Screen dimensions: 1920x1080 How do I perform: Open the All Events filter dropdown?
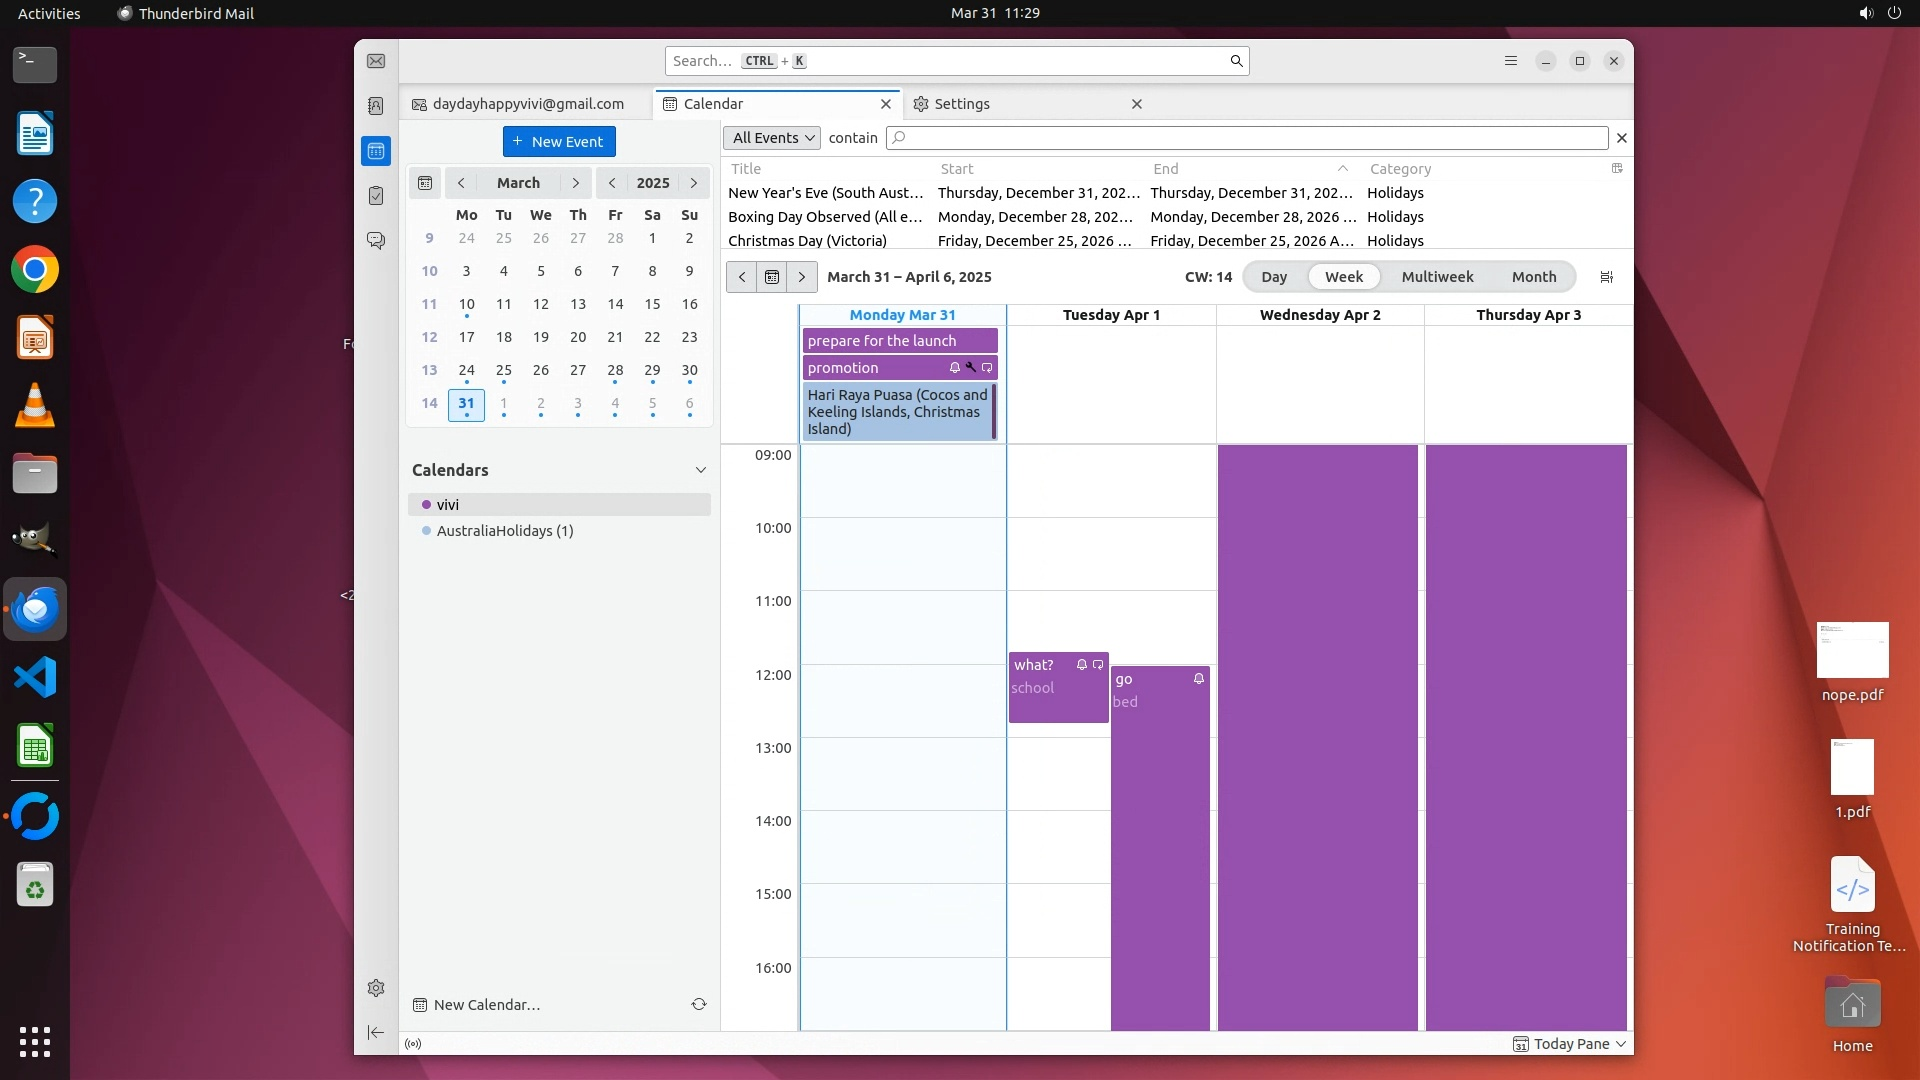772,138
